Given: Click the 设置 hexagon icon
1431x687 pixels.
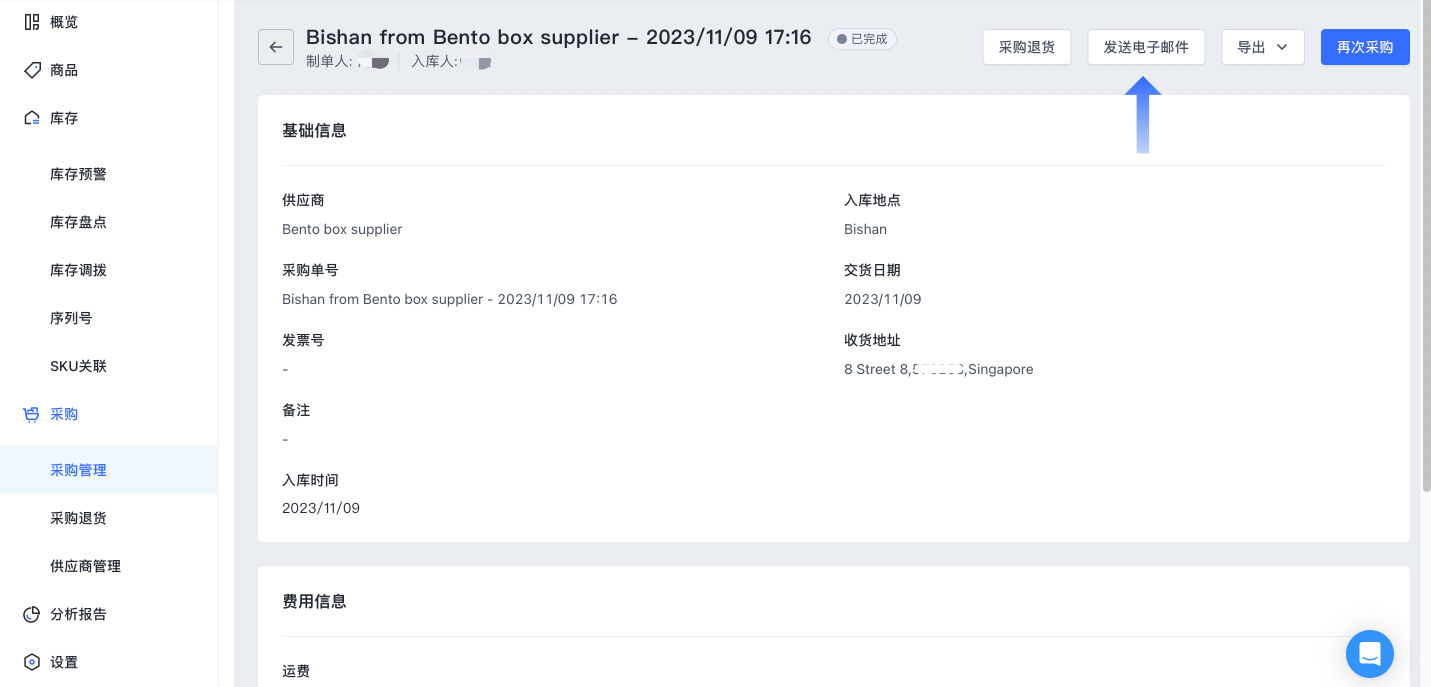Looking at the screenshot, I should [x=32, y=662].
